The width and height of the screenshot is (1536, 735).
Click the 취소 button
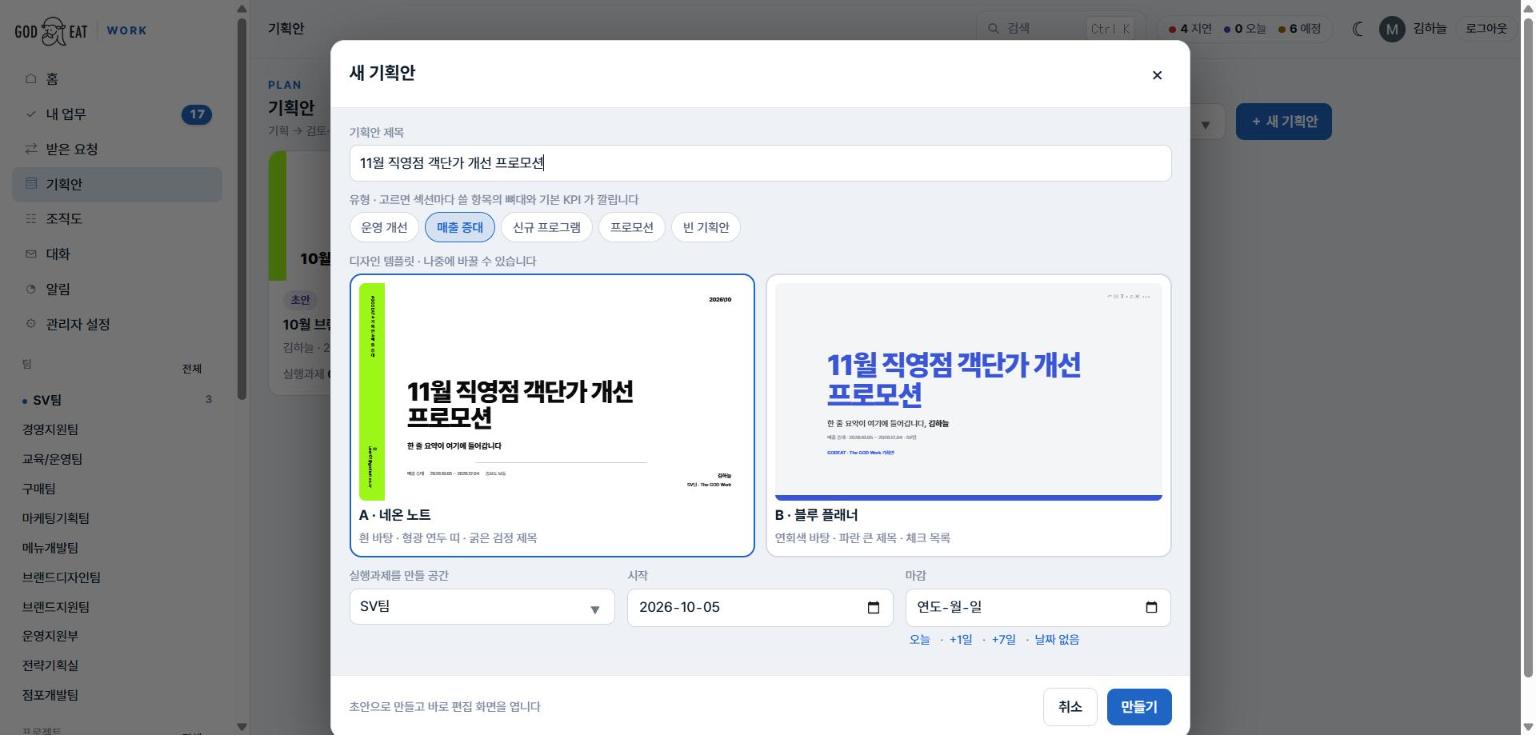[x=1070, y=707]
